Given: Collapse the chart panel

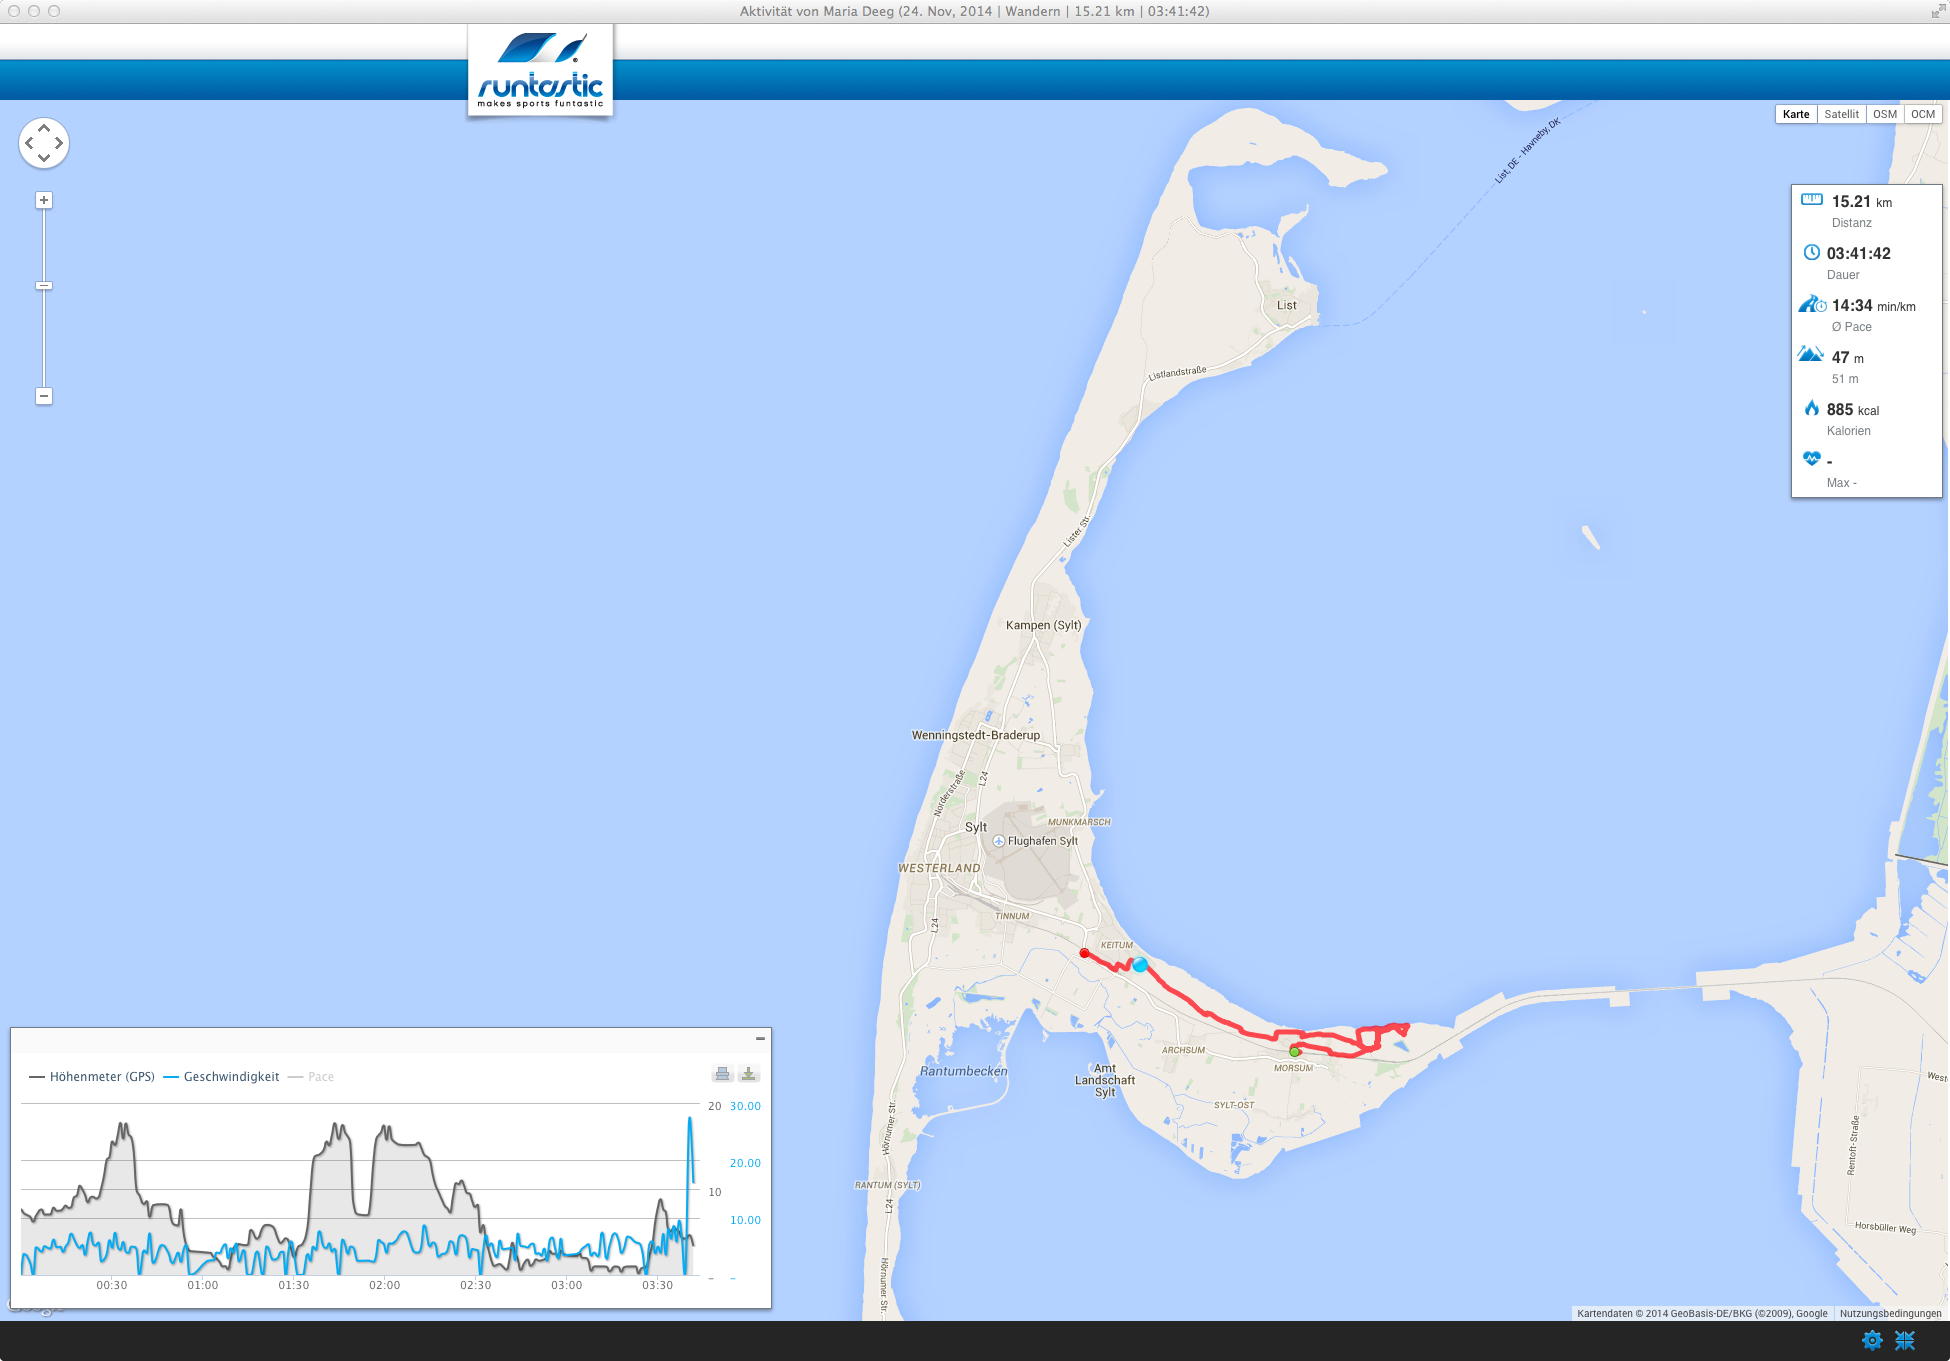Looking at the screenshot, I should (x=760, y=1039).
